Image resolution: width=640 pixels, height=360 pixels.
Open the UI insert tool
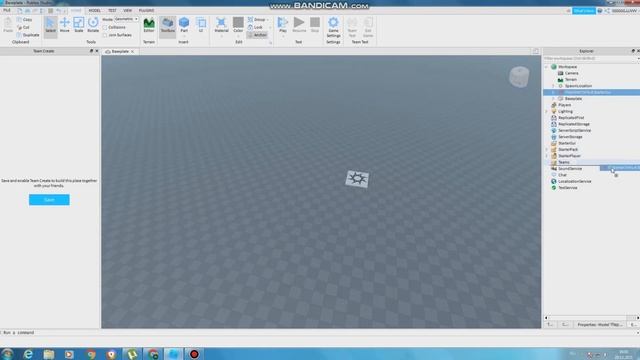click(x=201, y=25)
